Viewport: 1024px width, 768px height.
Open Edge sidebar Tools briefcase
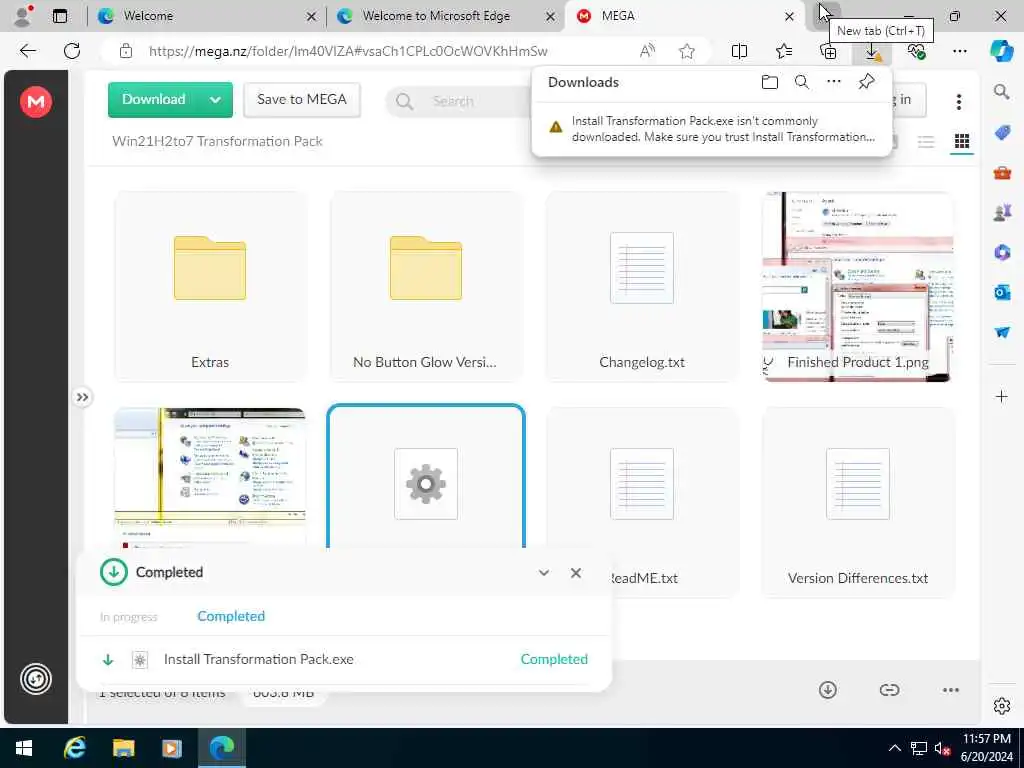tap(1001, 173)
